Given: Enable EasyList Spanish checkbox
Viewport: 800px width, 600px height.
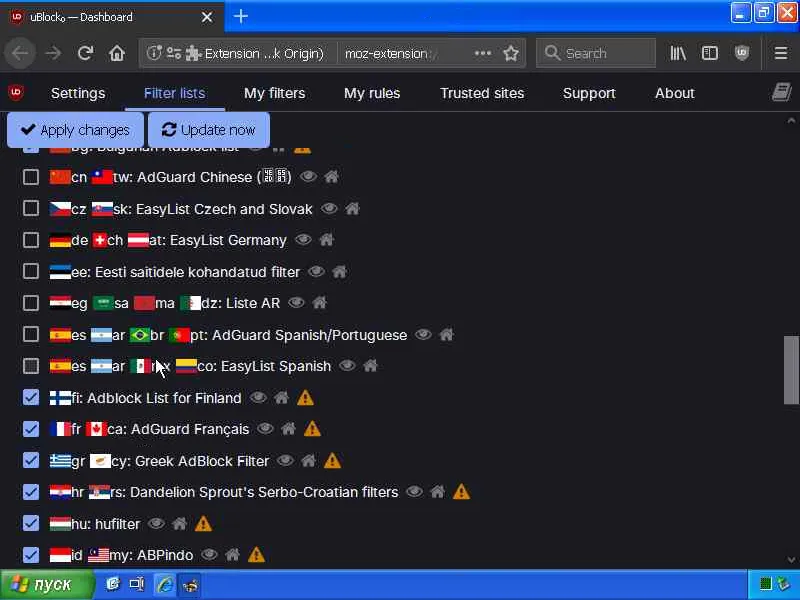Looking at the screenshot, I should (x=31, y=366).
